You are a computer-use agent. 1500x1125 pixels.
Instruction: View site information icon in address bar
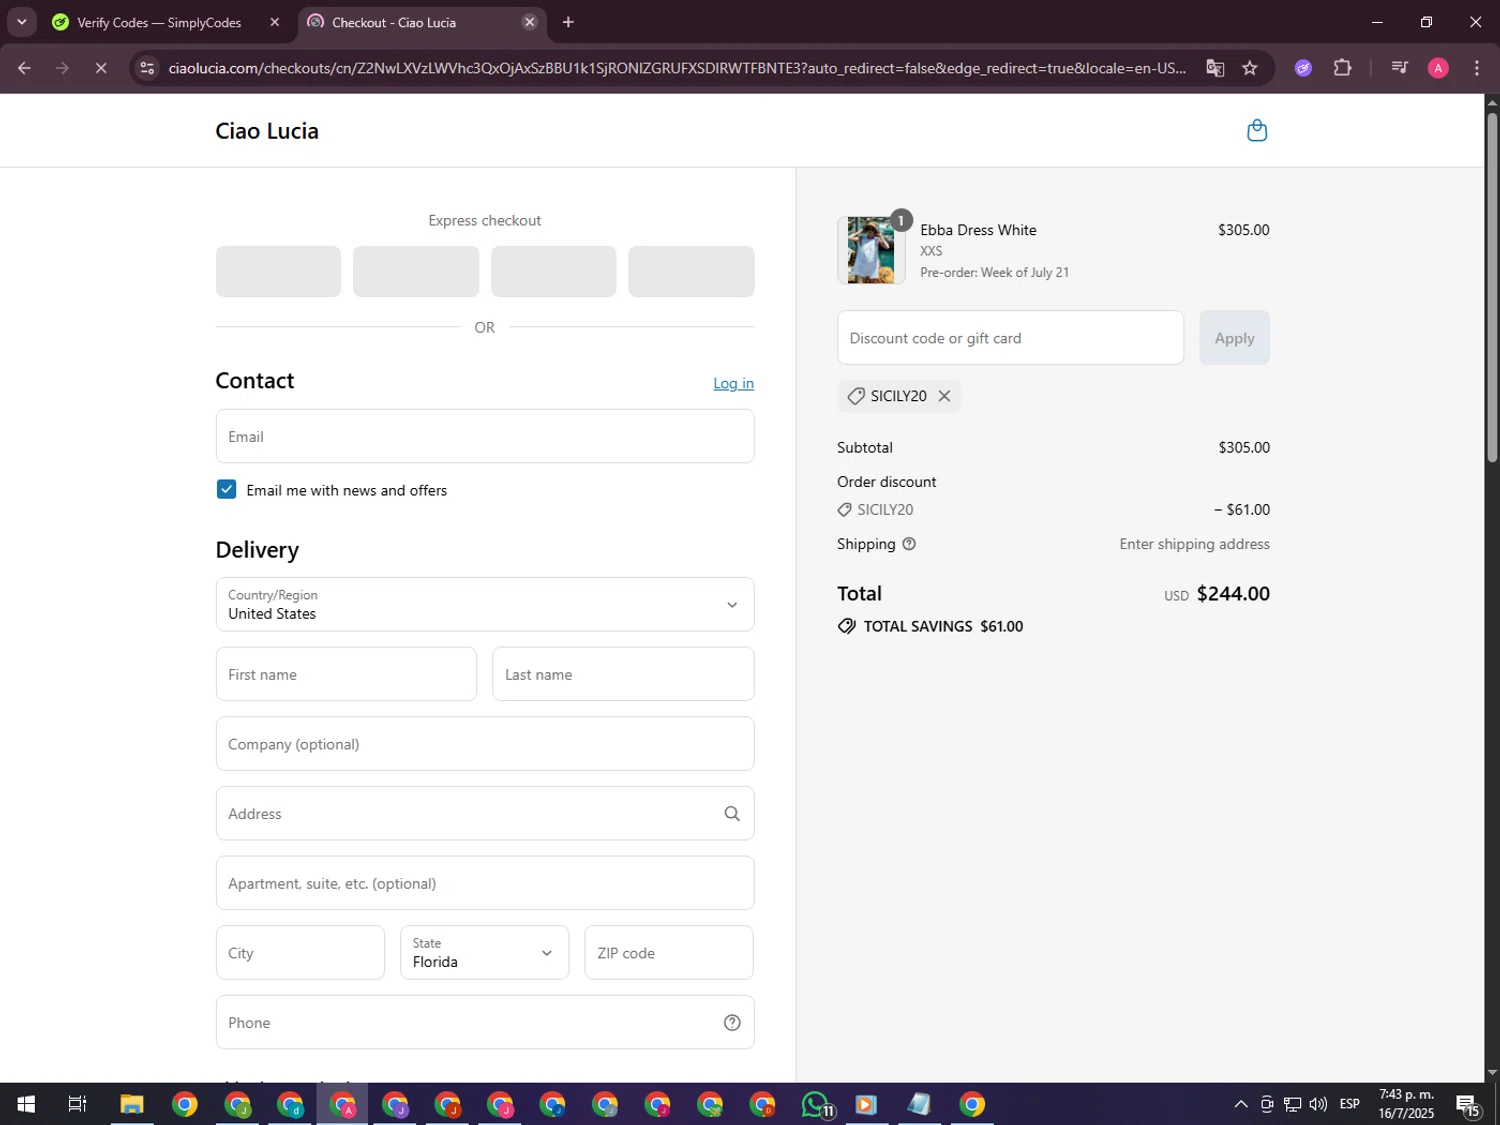point(147,68)
